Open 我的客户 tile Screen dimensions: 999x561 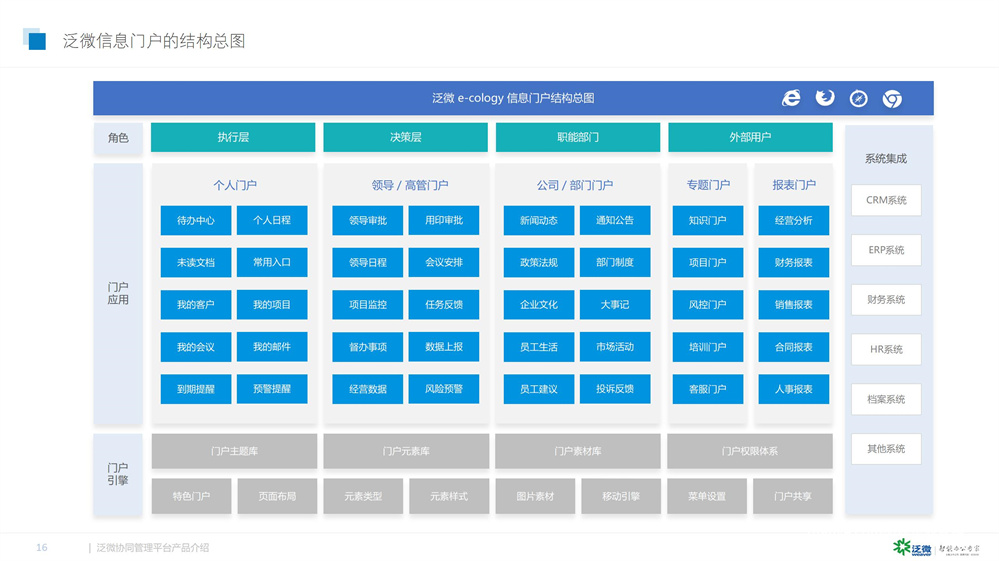pyautogui.click(x=196, y=304)
